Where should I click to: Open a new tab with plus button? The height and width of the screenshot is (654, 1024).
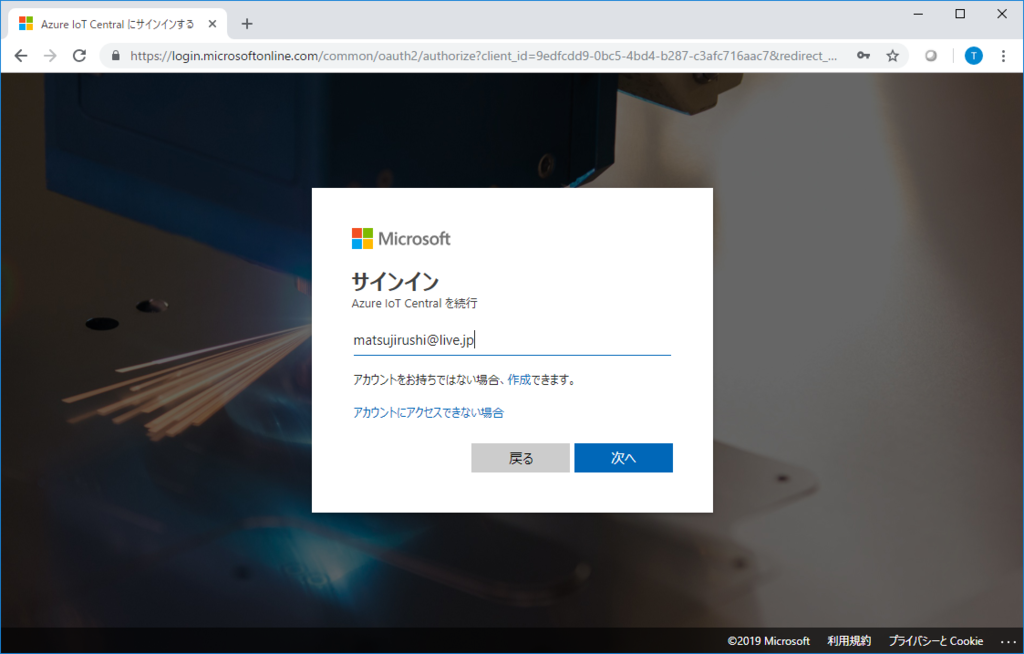tap(247, 24)
